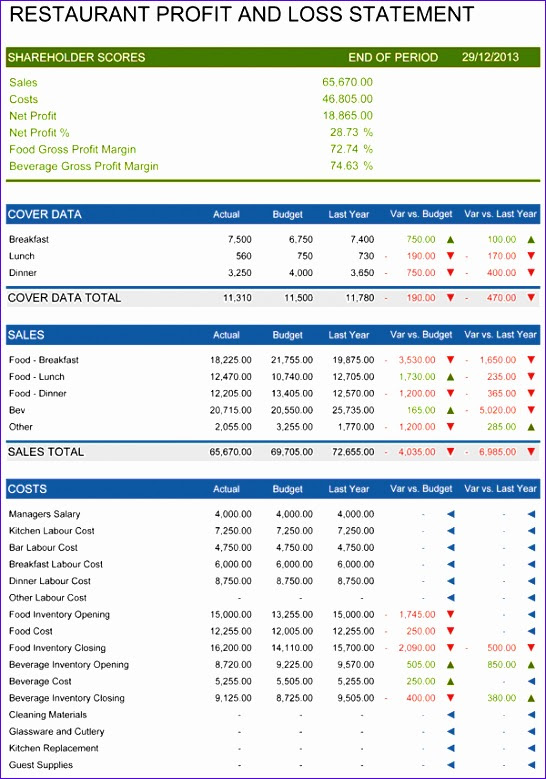Select the Breakfast actual covers cell 7,500
The width and height of the screenshot is (546, 779).
[240, 239]
